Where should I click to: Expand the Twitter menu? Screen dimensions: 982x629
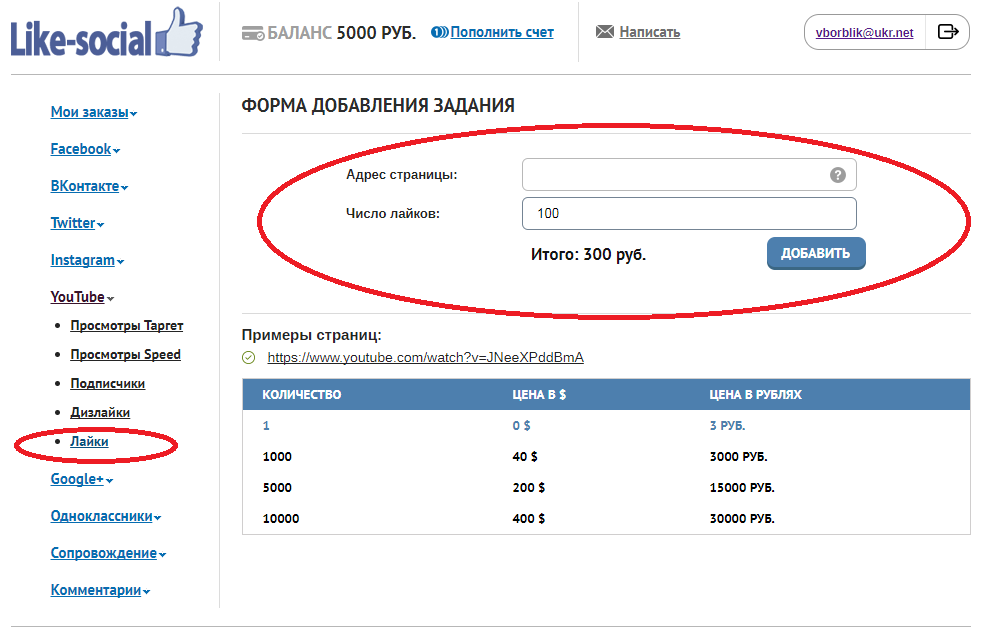(77, 223)
